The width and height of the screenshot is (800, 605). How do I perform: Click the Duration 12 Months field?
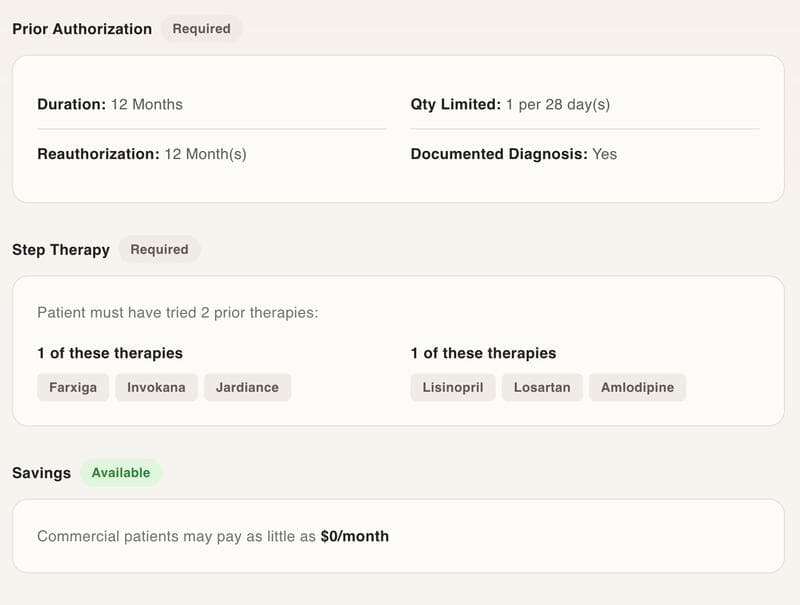click(x=110, y=104)
